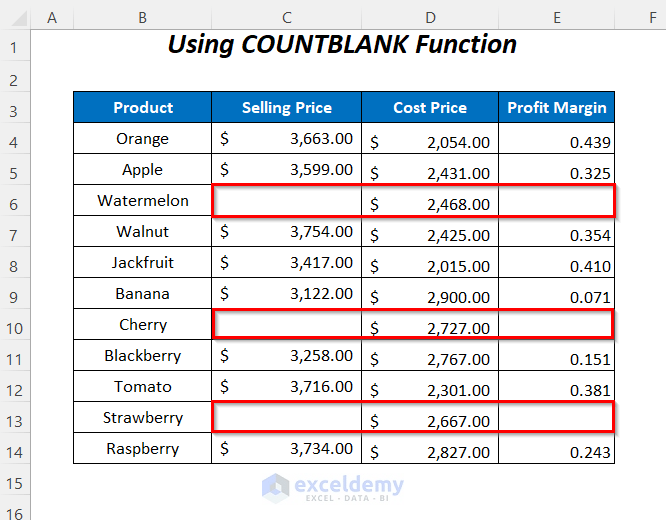This screenshot has height=520, width=666.
Task: Click profit margin 0.439
Action: point(556,138)
